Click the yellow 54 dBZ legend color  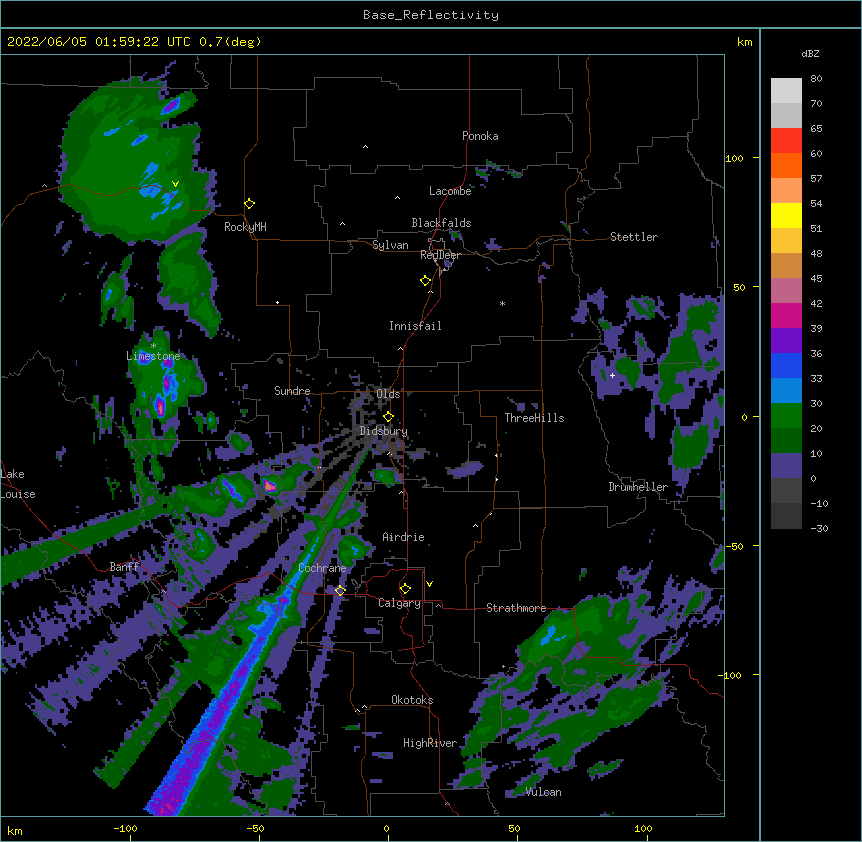pyautogui.click(x=786, y=215)
